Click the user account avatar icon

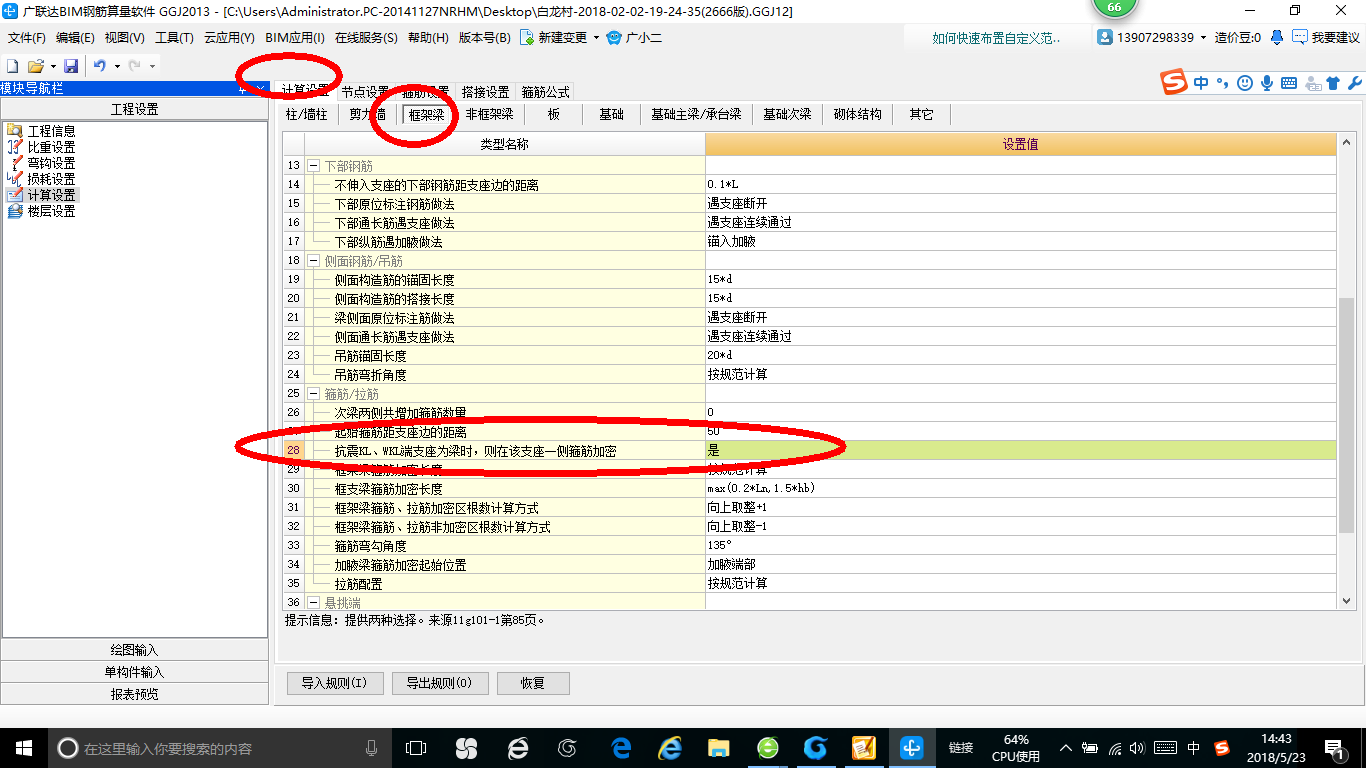coord(1105,37)
